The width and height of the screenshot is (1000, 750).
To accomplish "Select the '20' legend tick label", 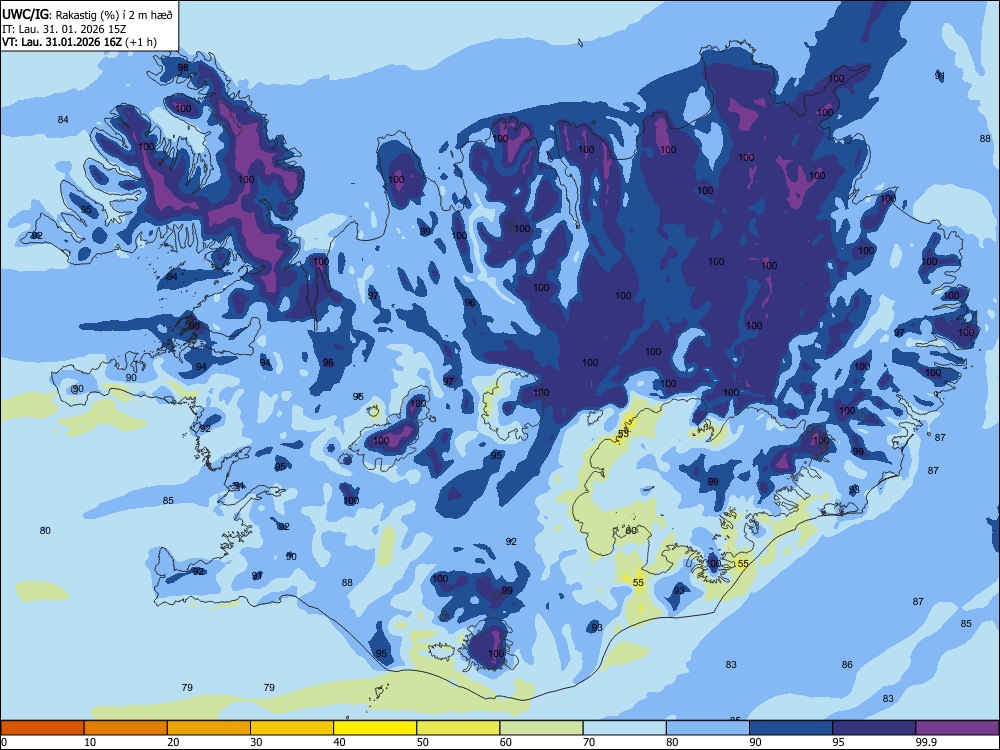I will coord(173,742).
